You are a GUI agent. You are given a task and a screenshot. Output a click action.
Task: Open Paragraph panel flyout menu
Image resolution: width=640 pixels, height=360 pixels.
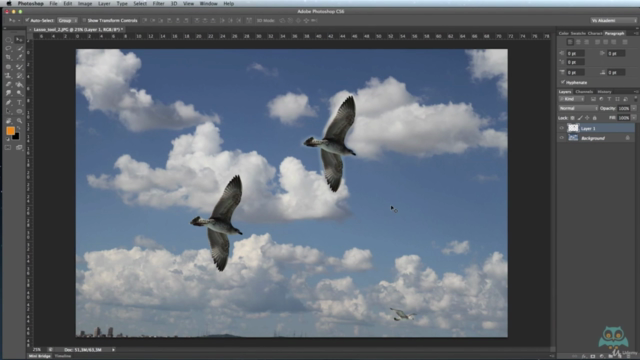tap(636, 33)
